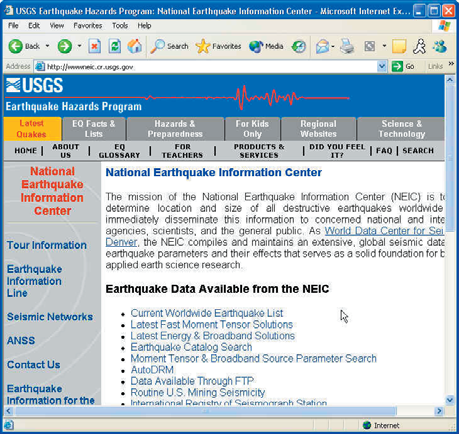
Task: Open the File menu
Action: (x=13, y=26)
